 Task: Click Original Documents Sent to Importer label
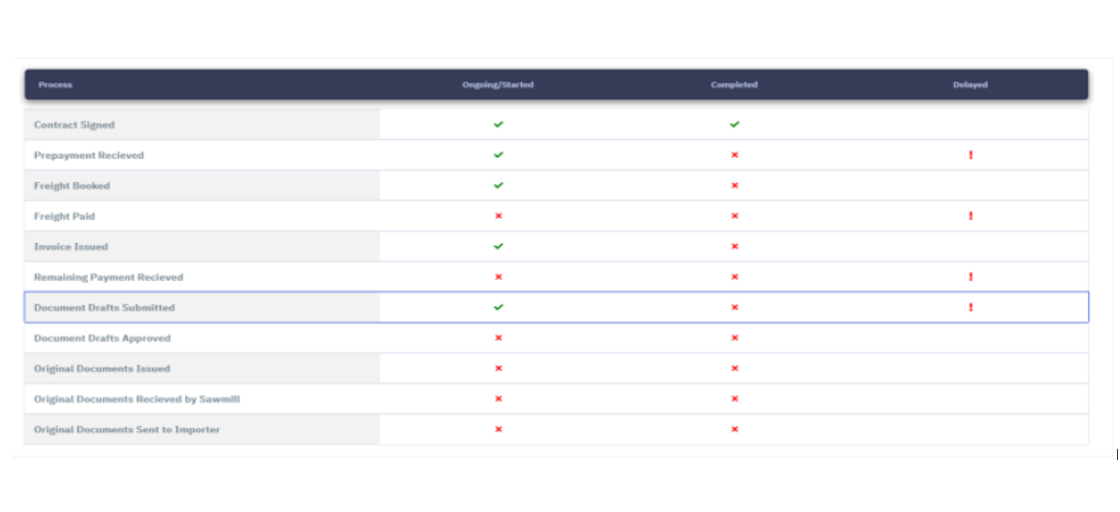[127, 430]
